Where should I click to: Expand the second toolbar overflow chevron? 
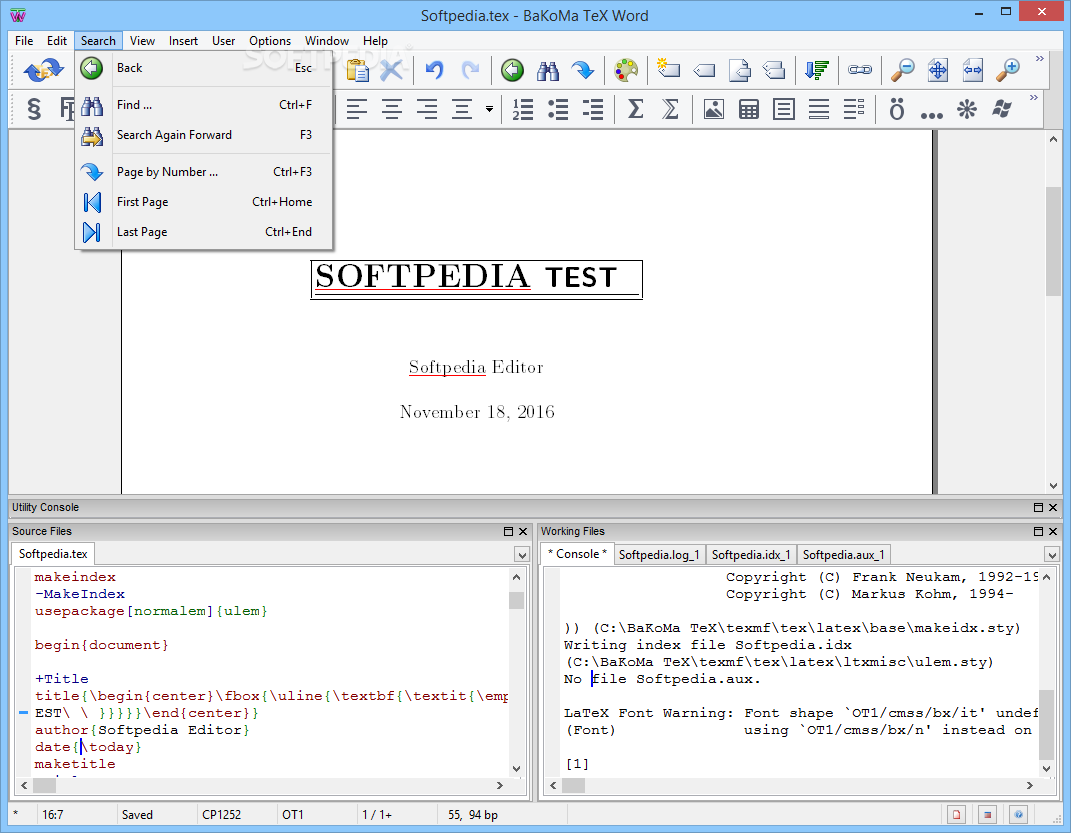pyautogui.click(x=1033, y=98)
